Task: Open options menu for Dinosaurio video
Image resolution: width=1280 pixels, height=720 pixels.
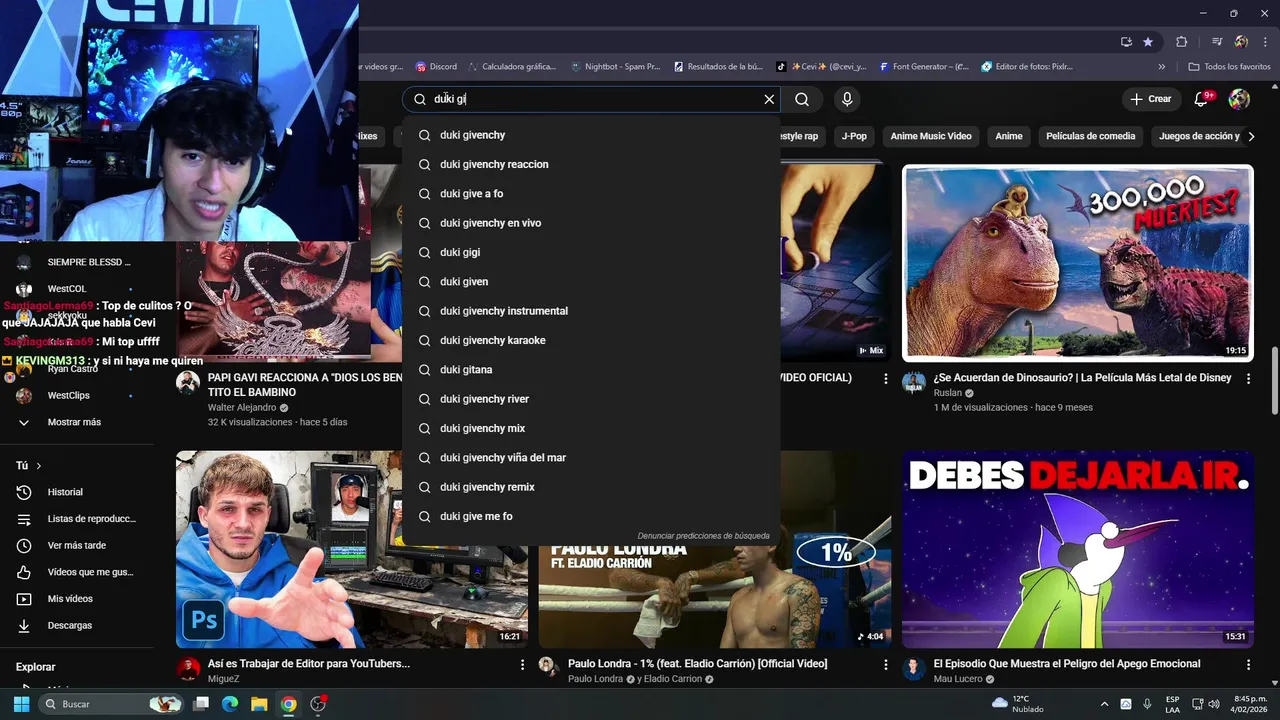Action: pos(1248,378)
